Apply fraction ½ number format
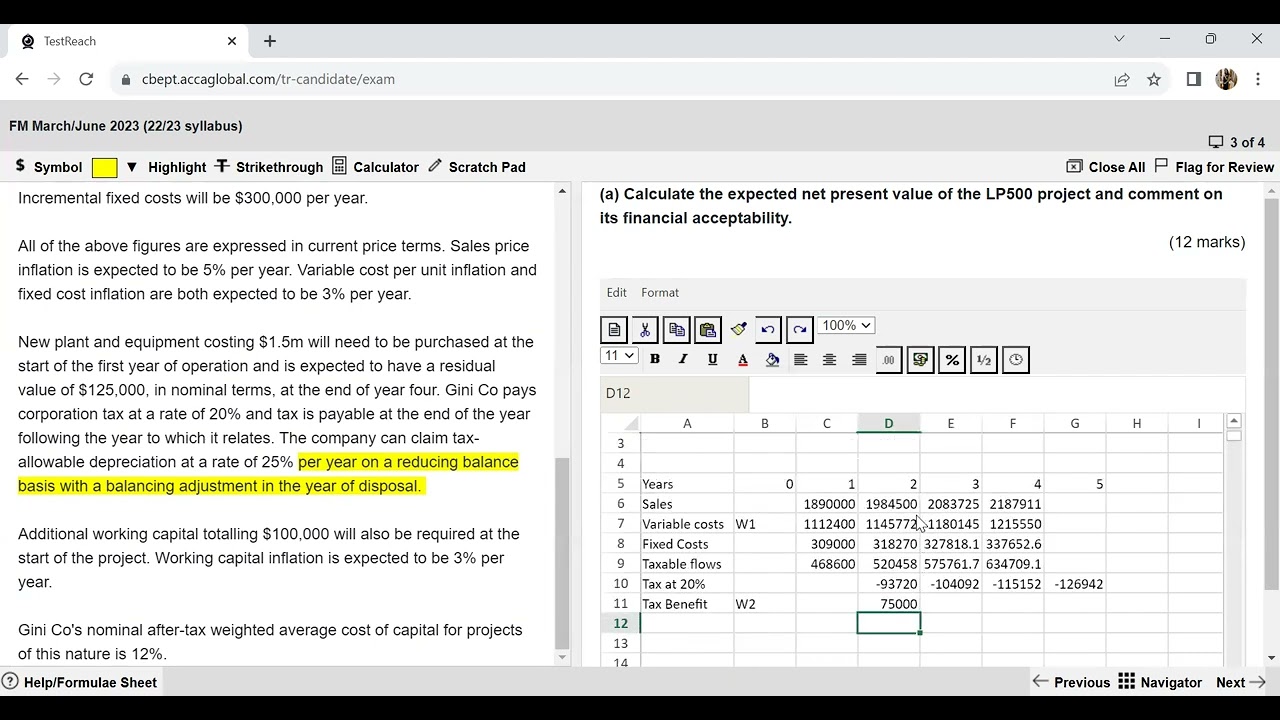 click(x=984, y=360)
